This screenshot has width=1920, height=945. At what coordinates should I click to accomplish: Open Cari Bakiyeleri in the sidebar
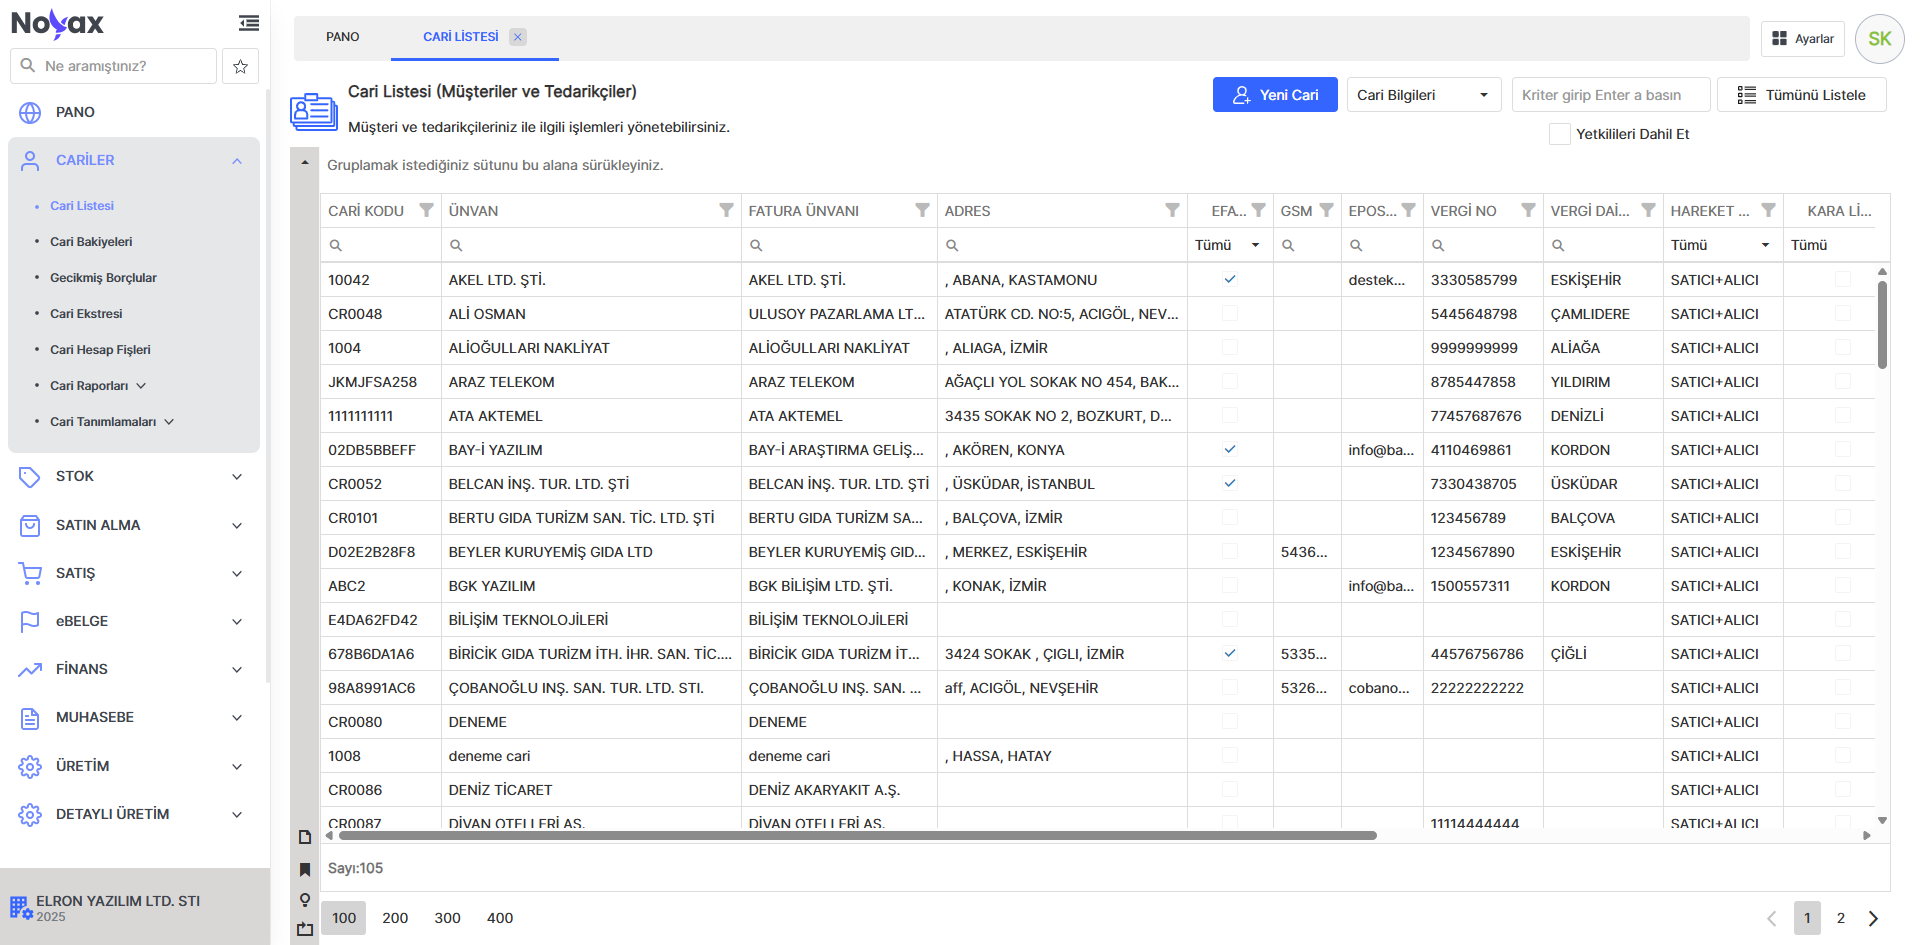point(91,242)
